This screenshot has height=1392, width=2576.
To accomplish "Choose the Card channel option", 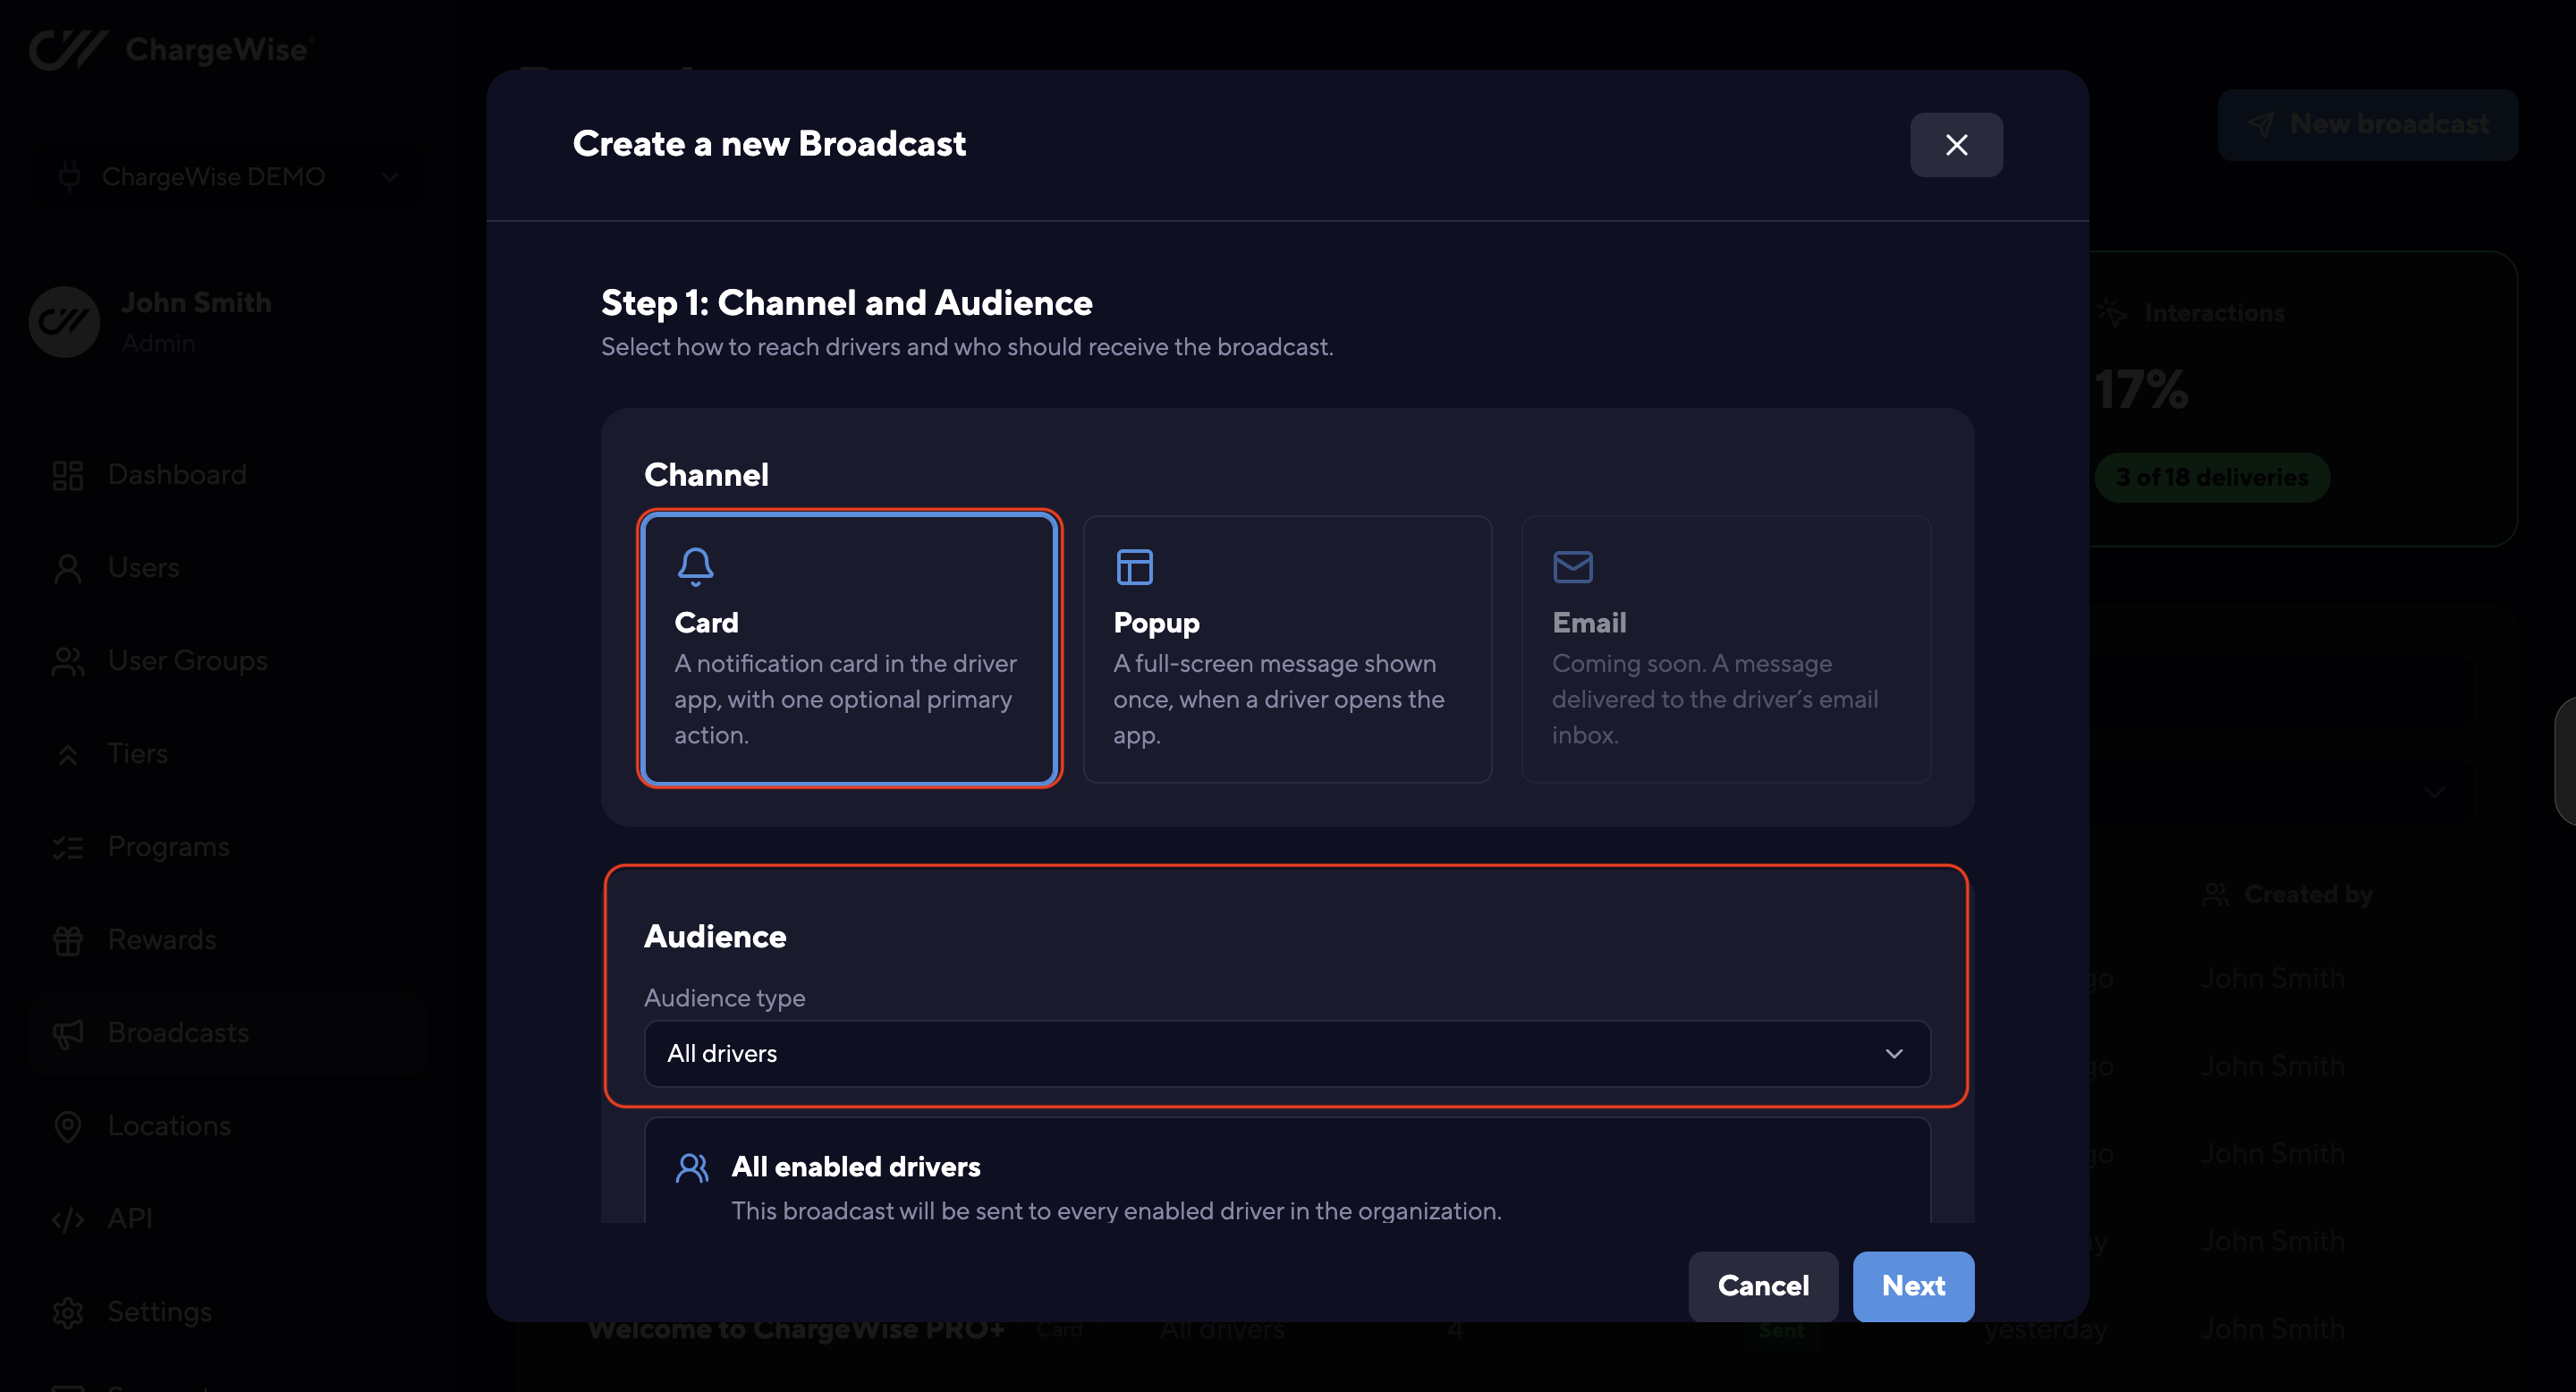I will click(849, 649).
